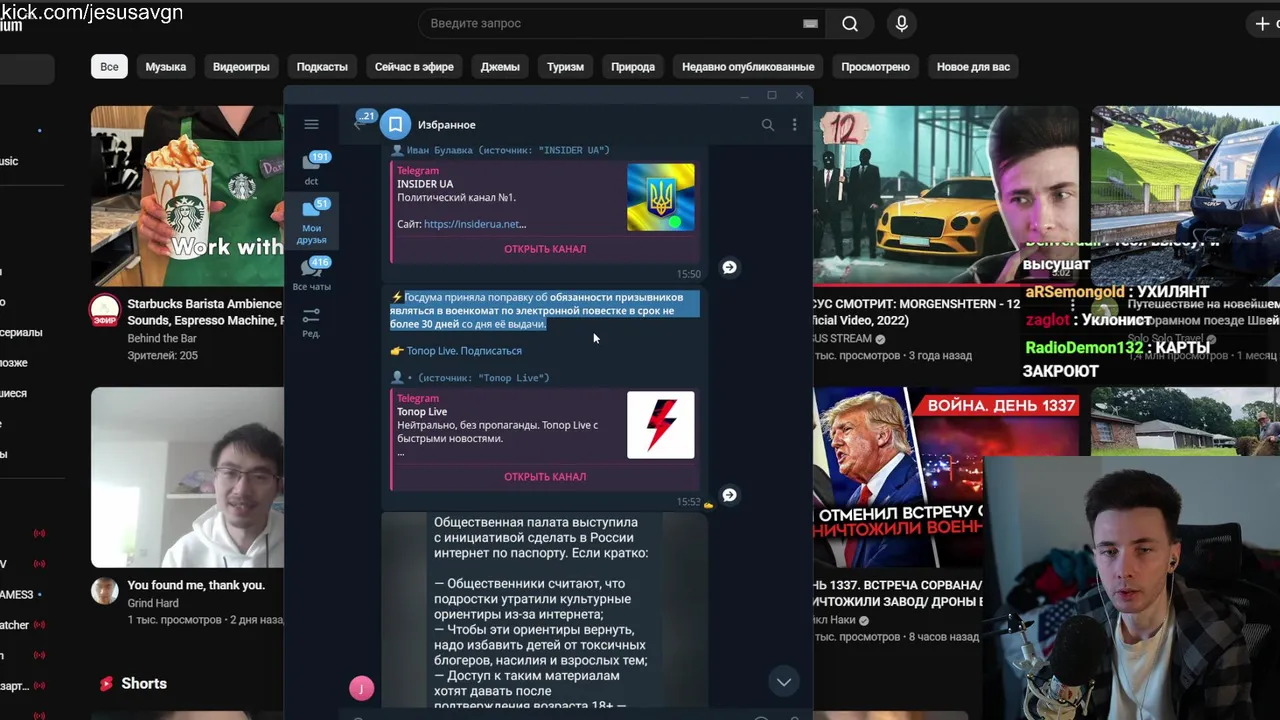1280x720 pixels.
Task: Open INSIDER UA channel button
Action: (x=545, y=249)
